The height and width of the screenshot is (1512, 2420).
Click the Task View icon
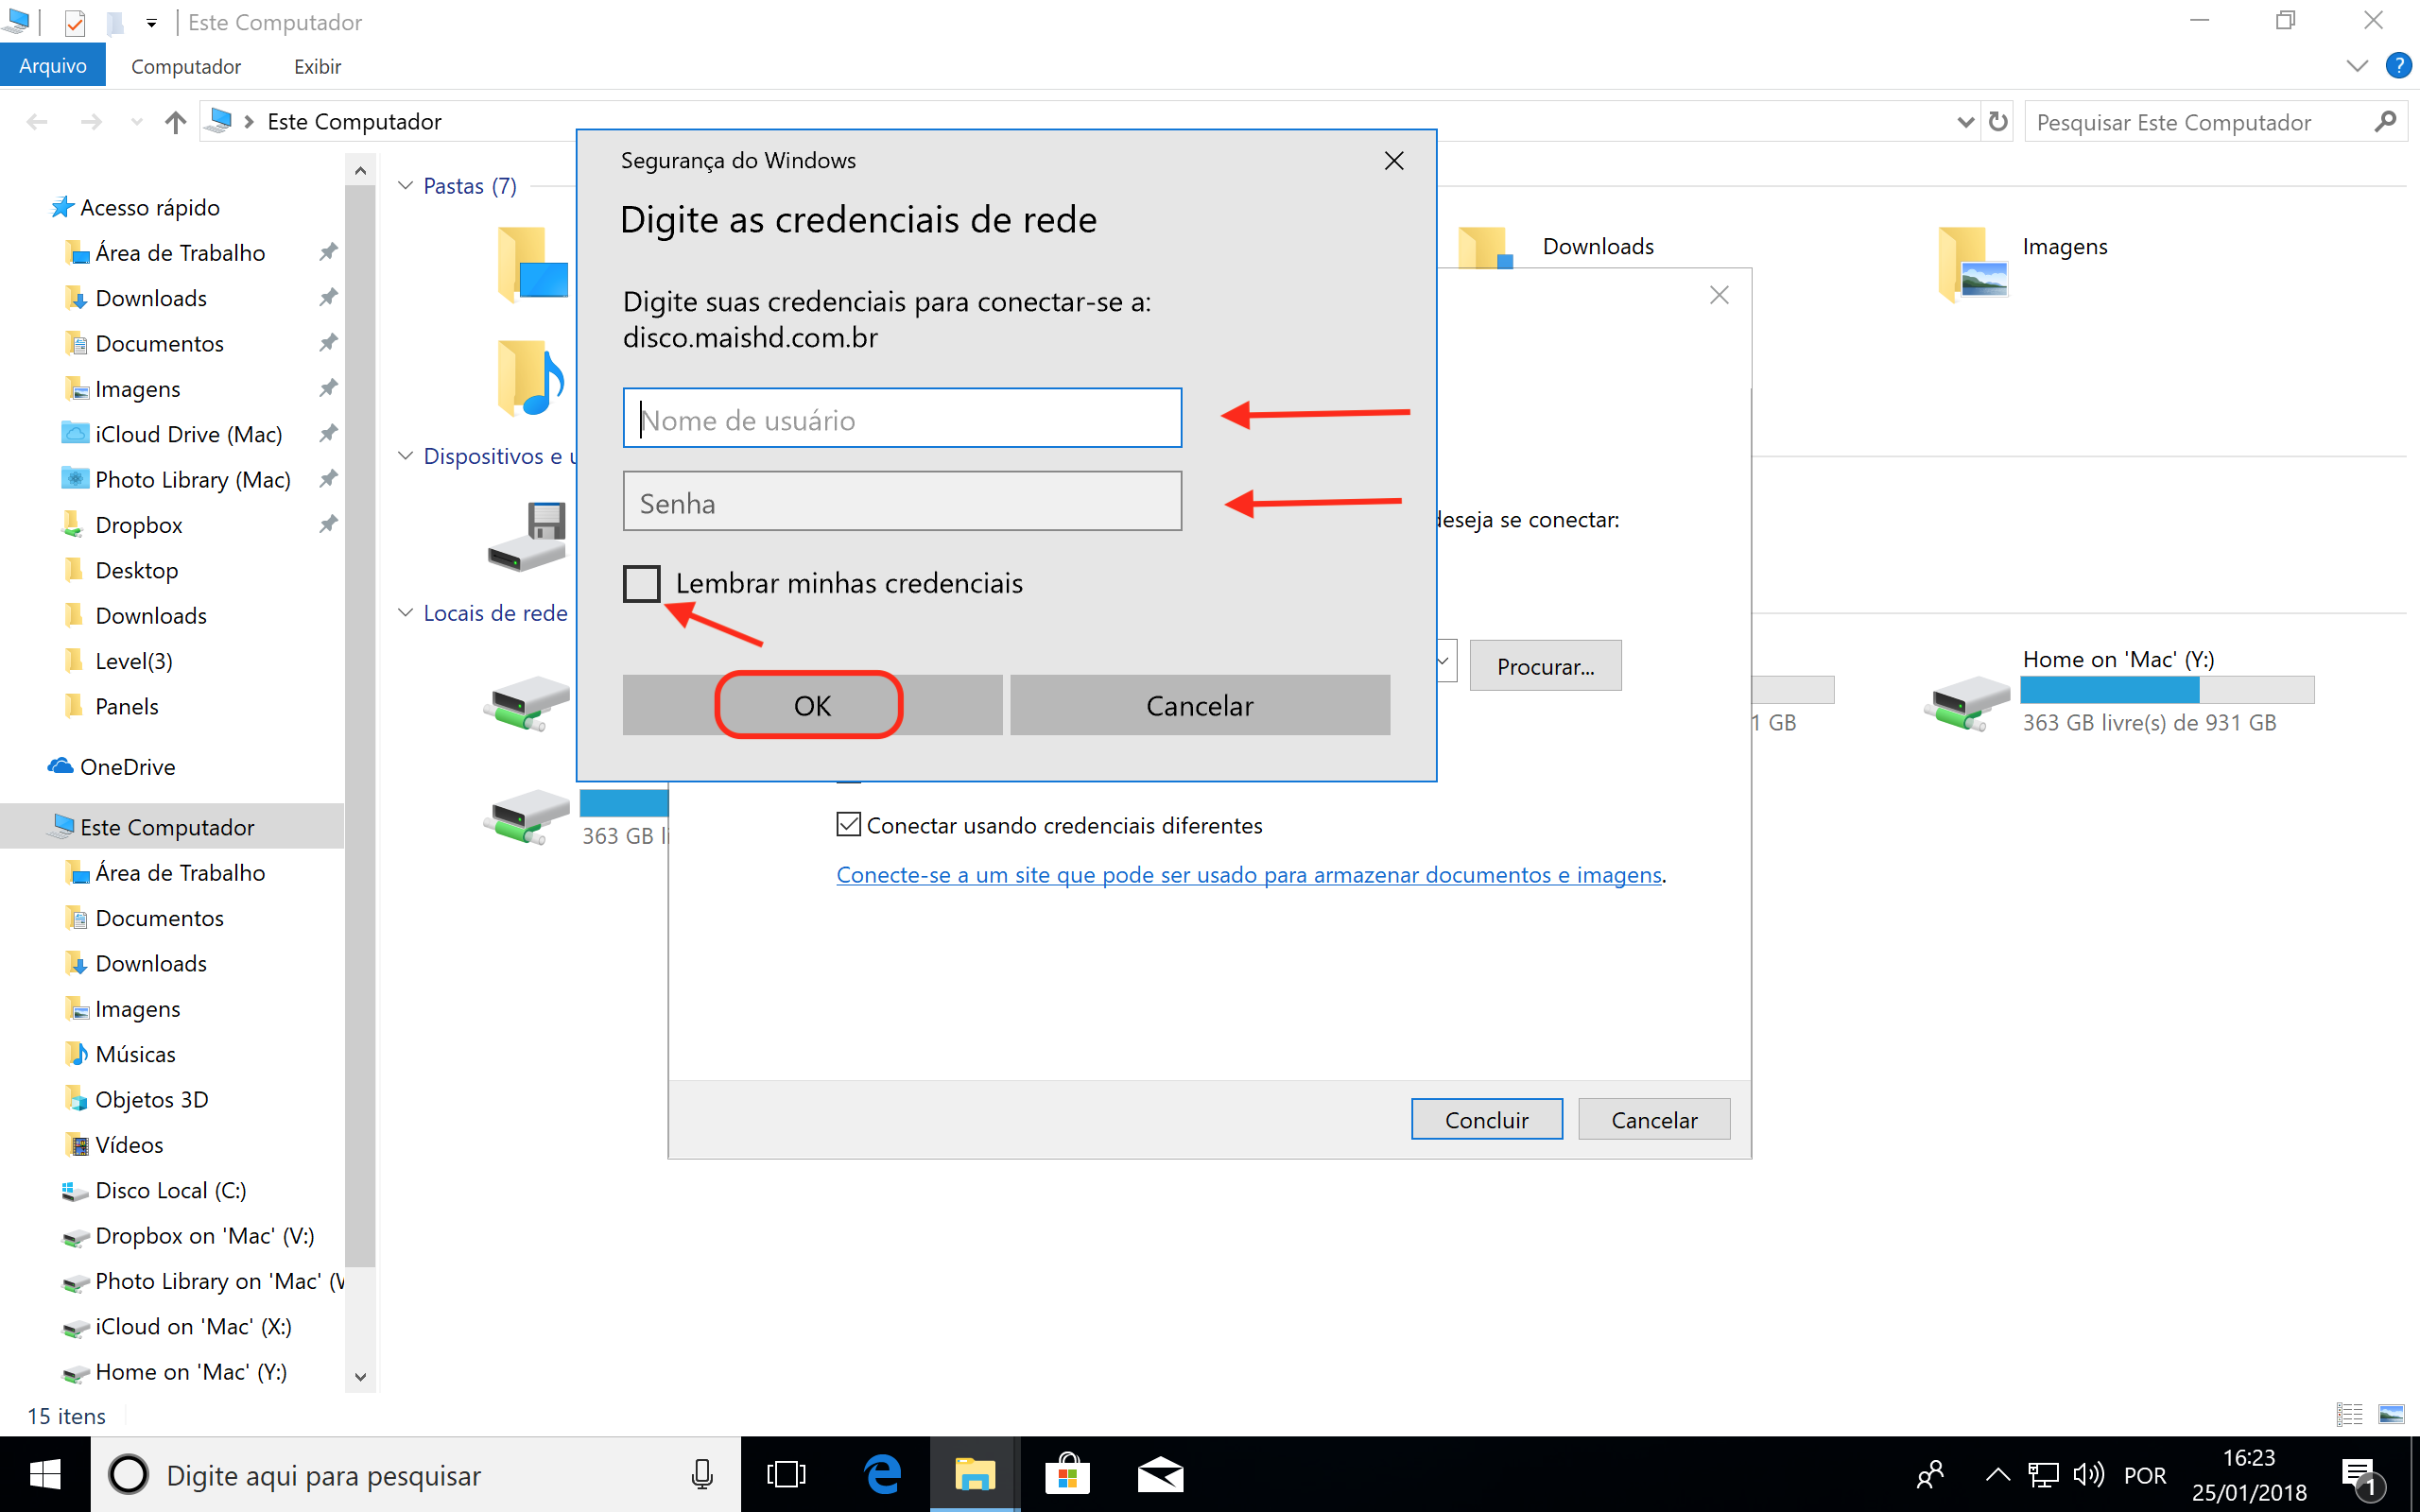[x=786, y=1474]
